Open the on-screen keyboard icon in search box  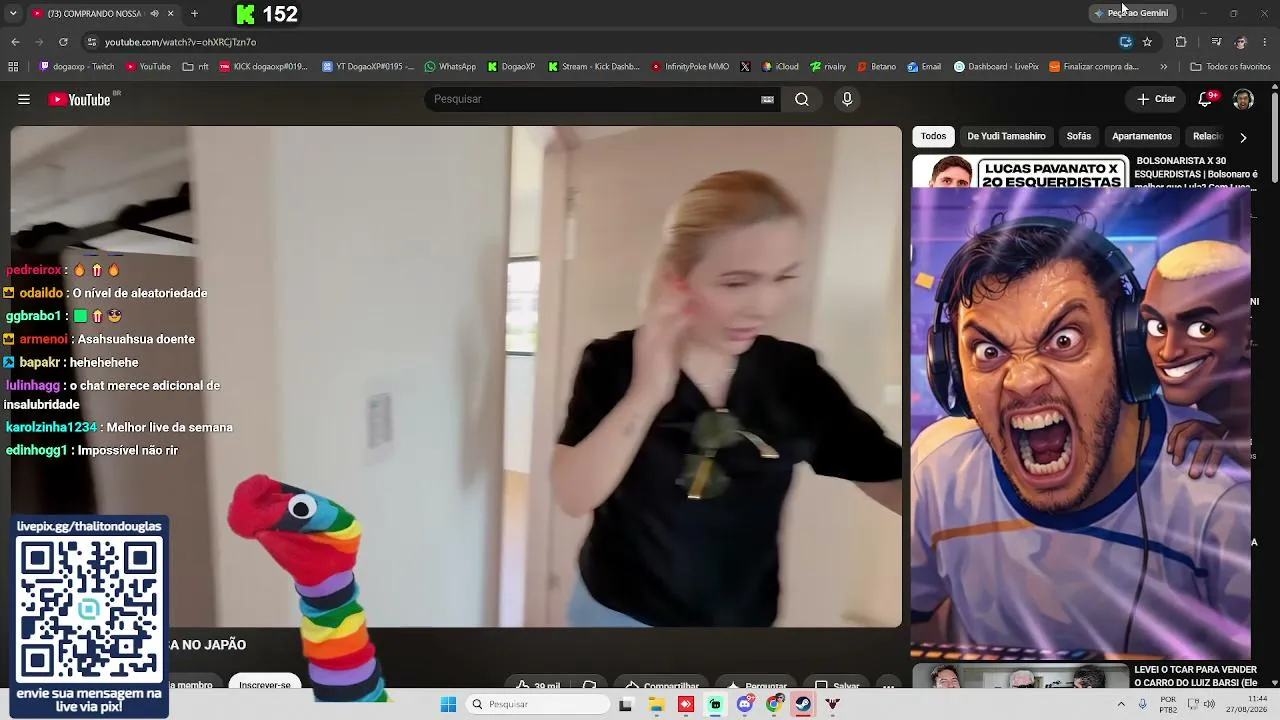tap(767, 99)
